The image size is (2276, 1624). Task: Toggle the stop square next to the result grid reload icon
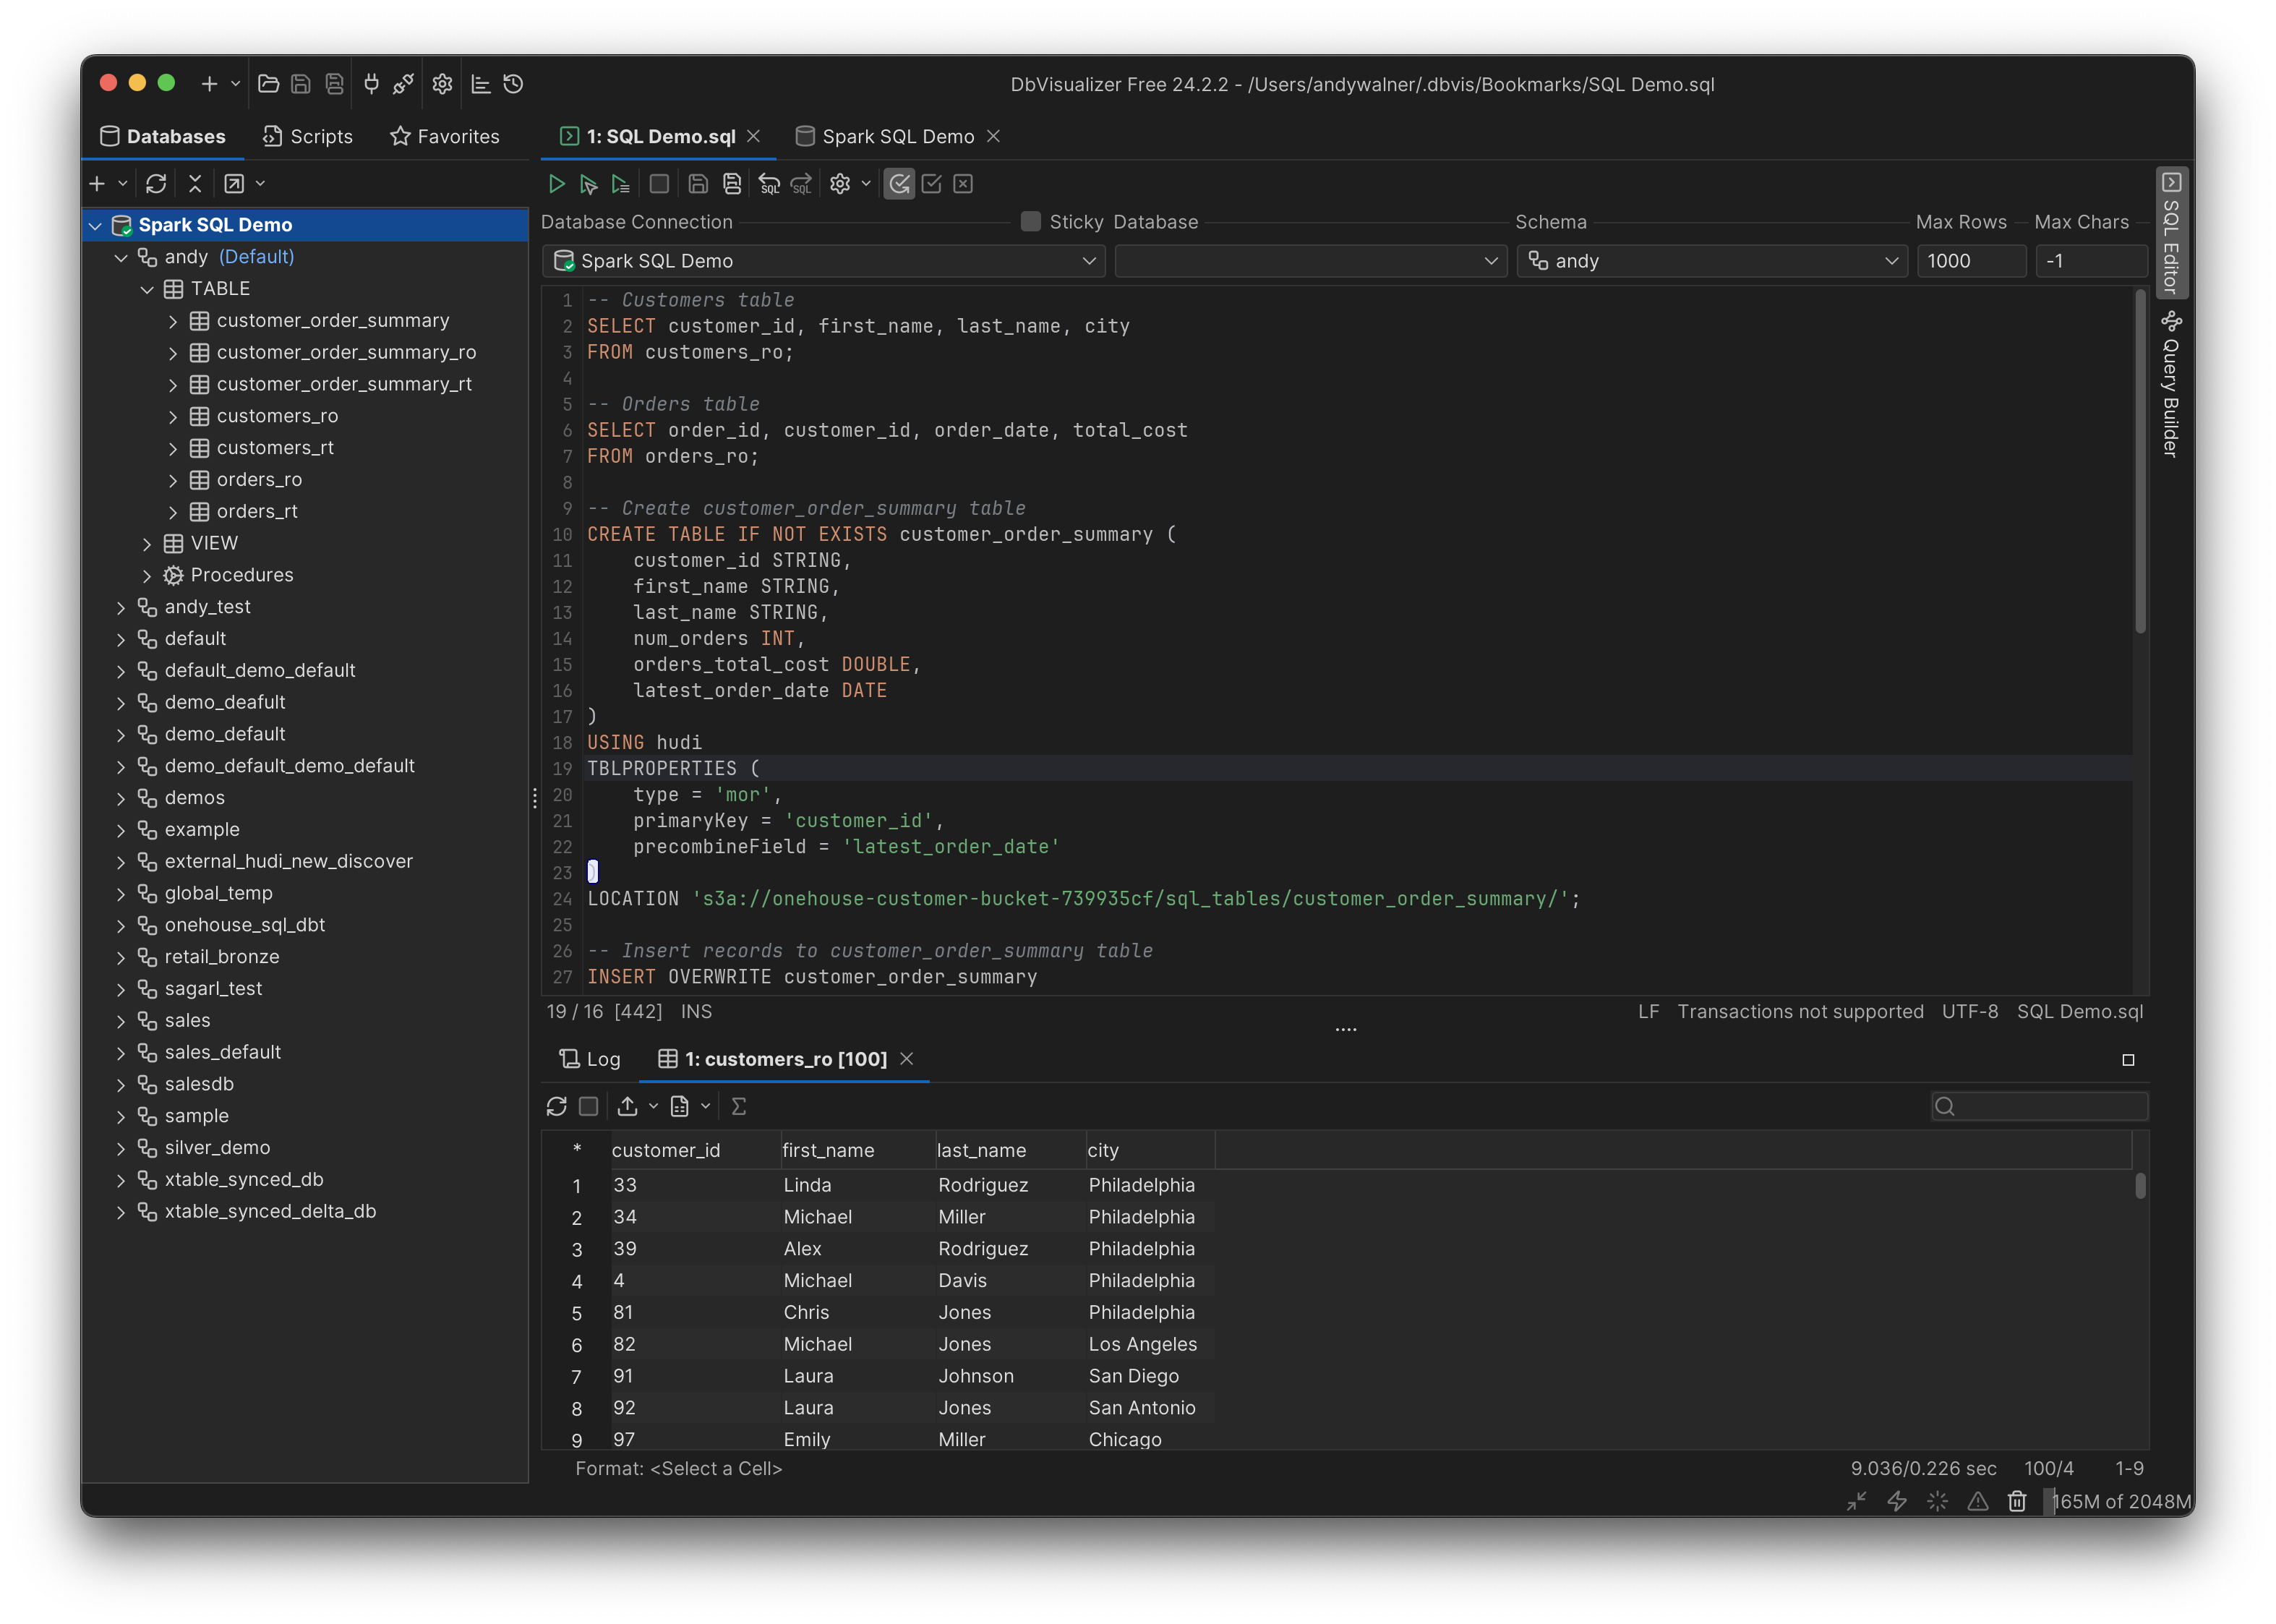589,1106
